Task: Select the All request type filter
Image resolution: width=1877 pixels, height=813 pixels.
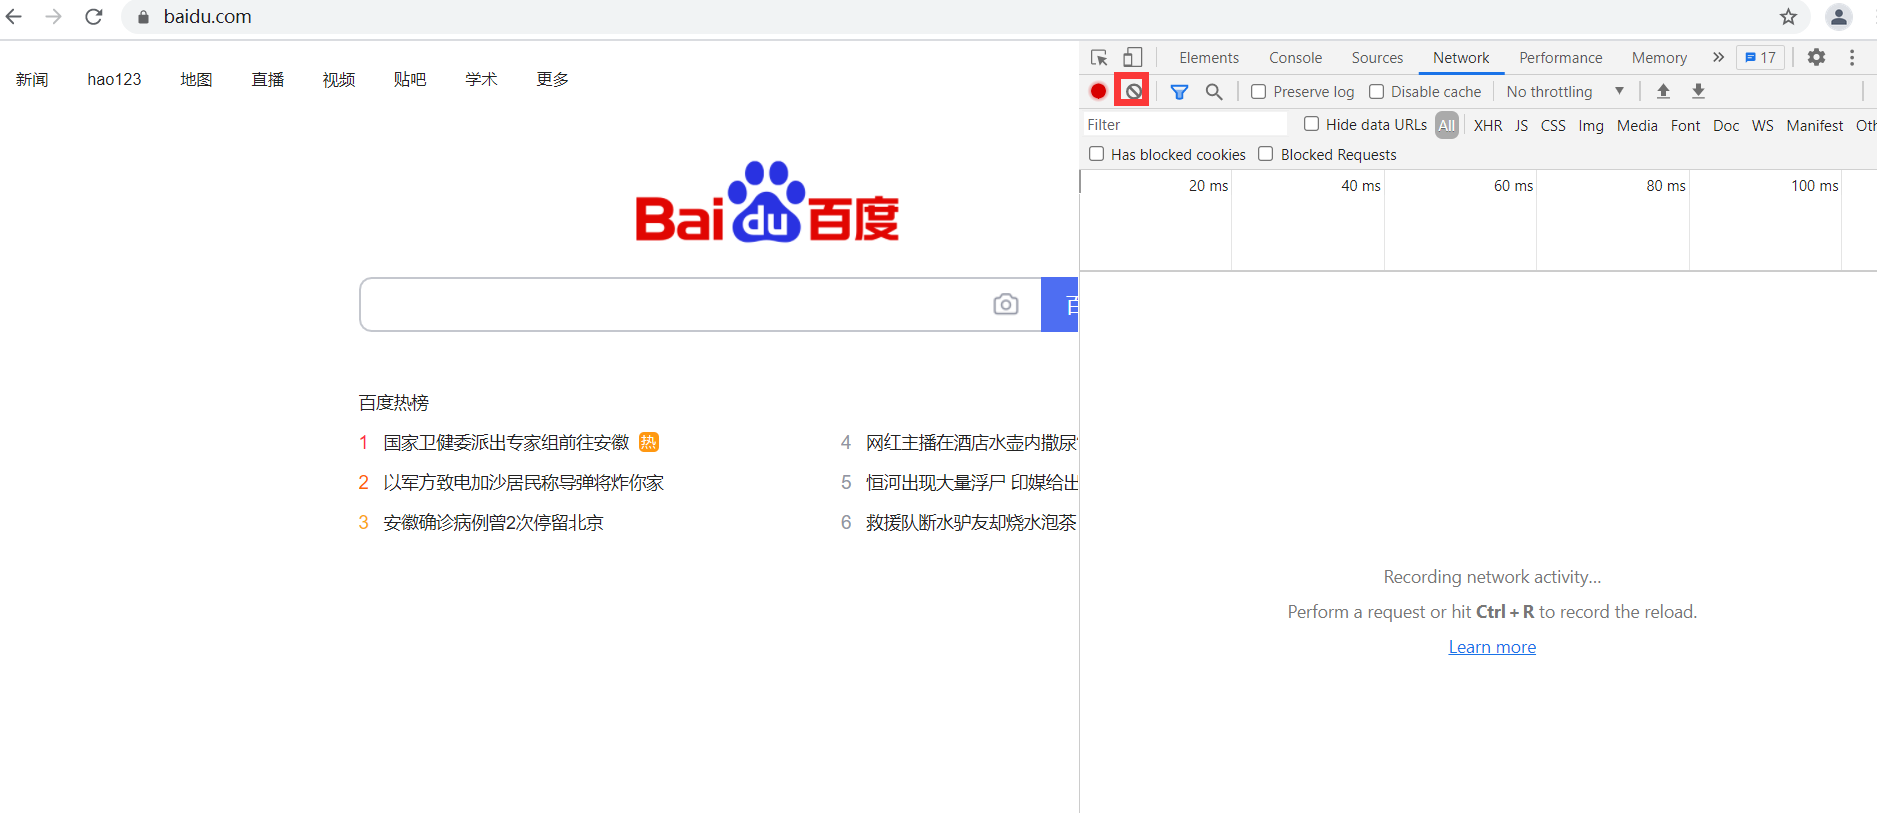Action: pyautogui.click(x=1446, y=125)
